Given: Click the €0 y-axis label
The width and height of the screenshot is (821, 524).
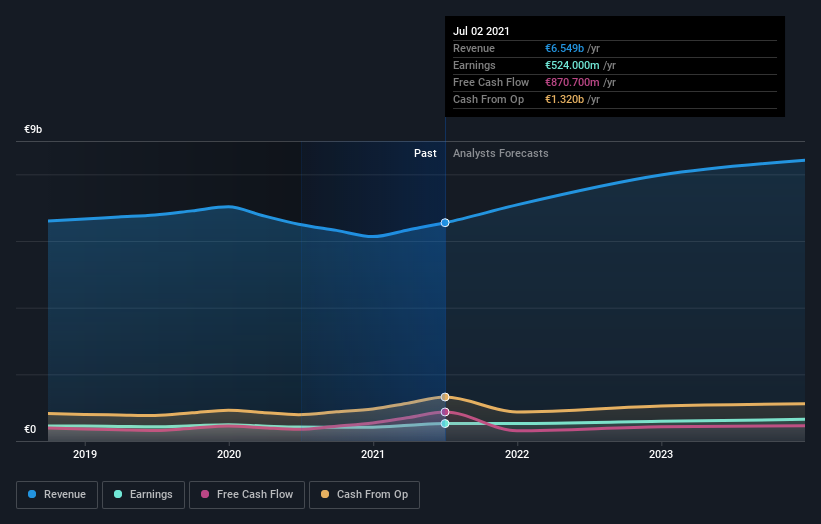Looking at the screenshot, I should (30, 429).
